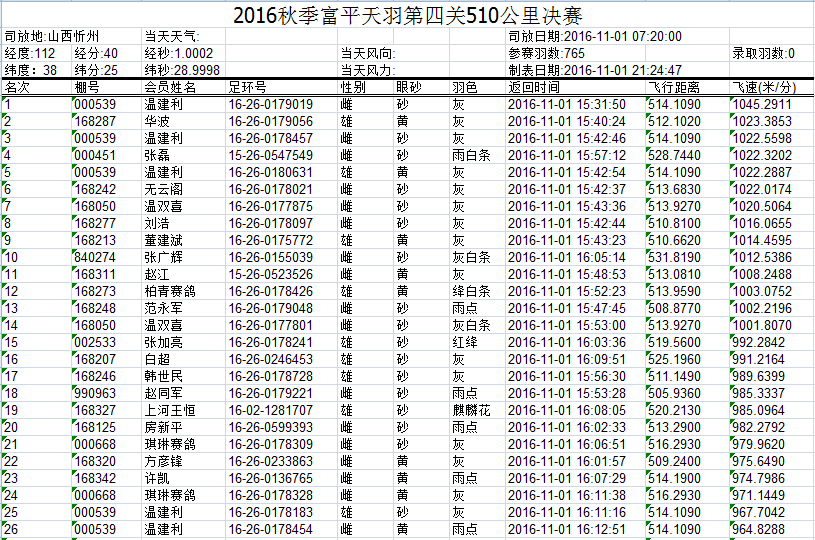This screenshot has height=540, width=815.
Task: Select the 飞速(米/分) column header
Action: [x=764, y=87]
